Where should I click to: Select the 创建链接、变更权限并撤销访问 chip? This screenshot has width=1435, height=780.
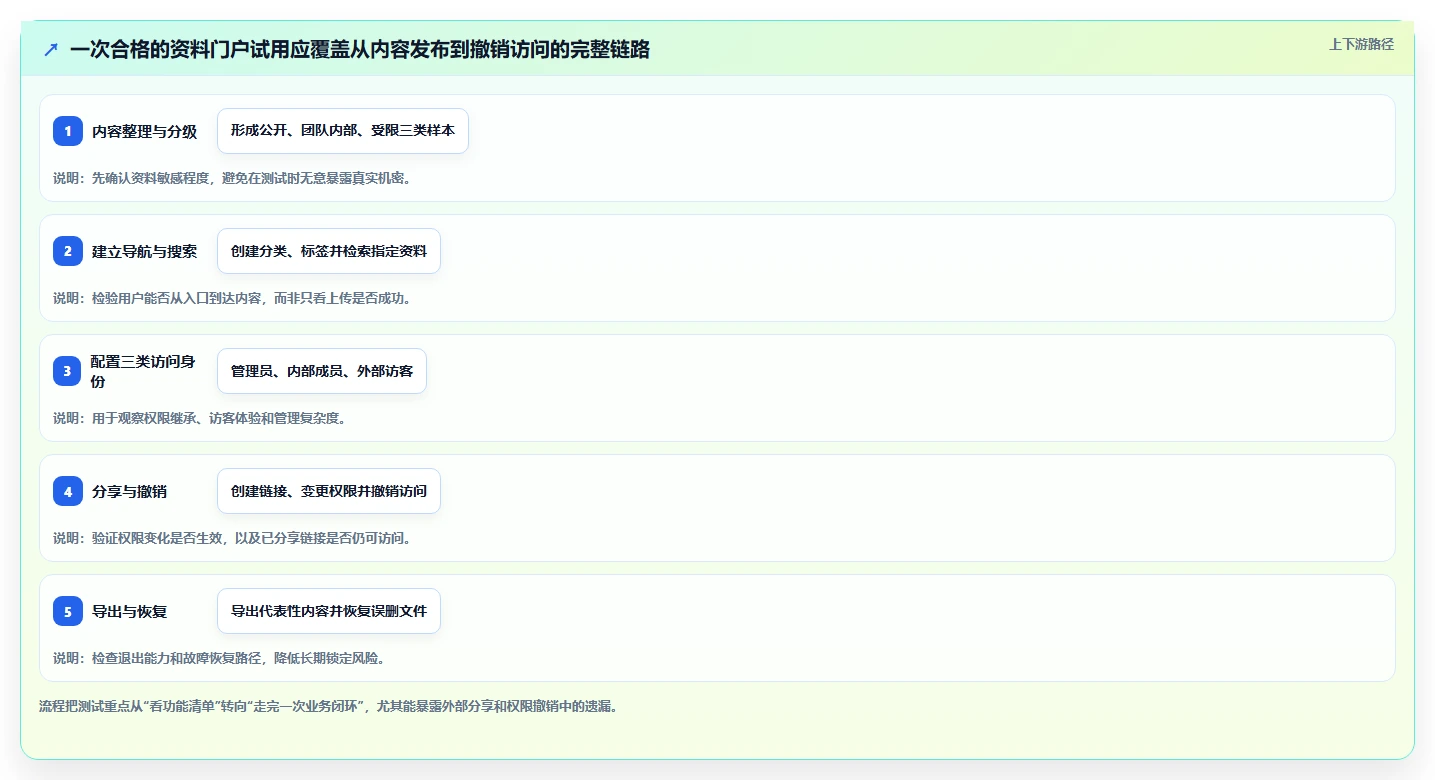(x=329, y=491)
